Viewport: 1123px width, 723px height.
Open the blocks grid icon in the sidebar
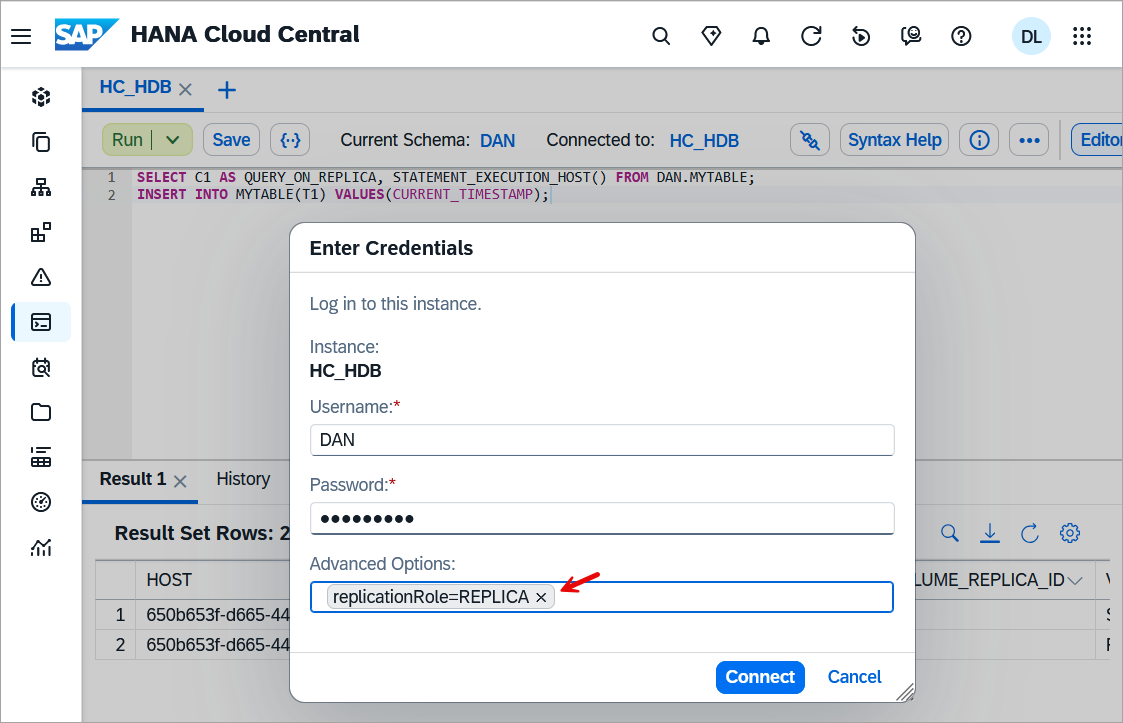pyautogui.click(x=41, y=232)
